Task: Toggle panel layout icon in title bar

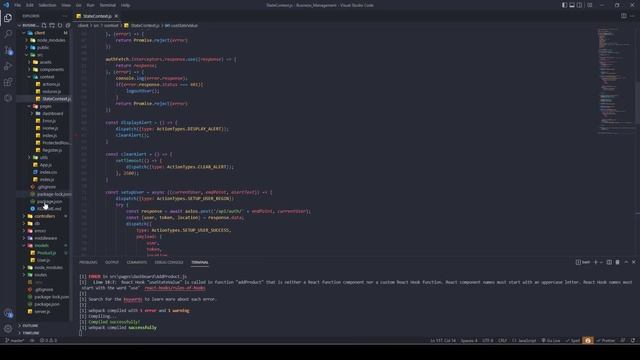Action: (x=572, y=5)
